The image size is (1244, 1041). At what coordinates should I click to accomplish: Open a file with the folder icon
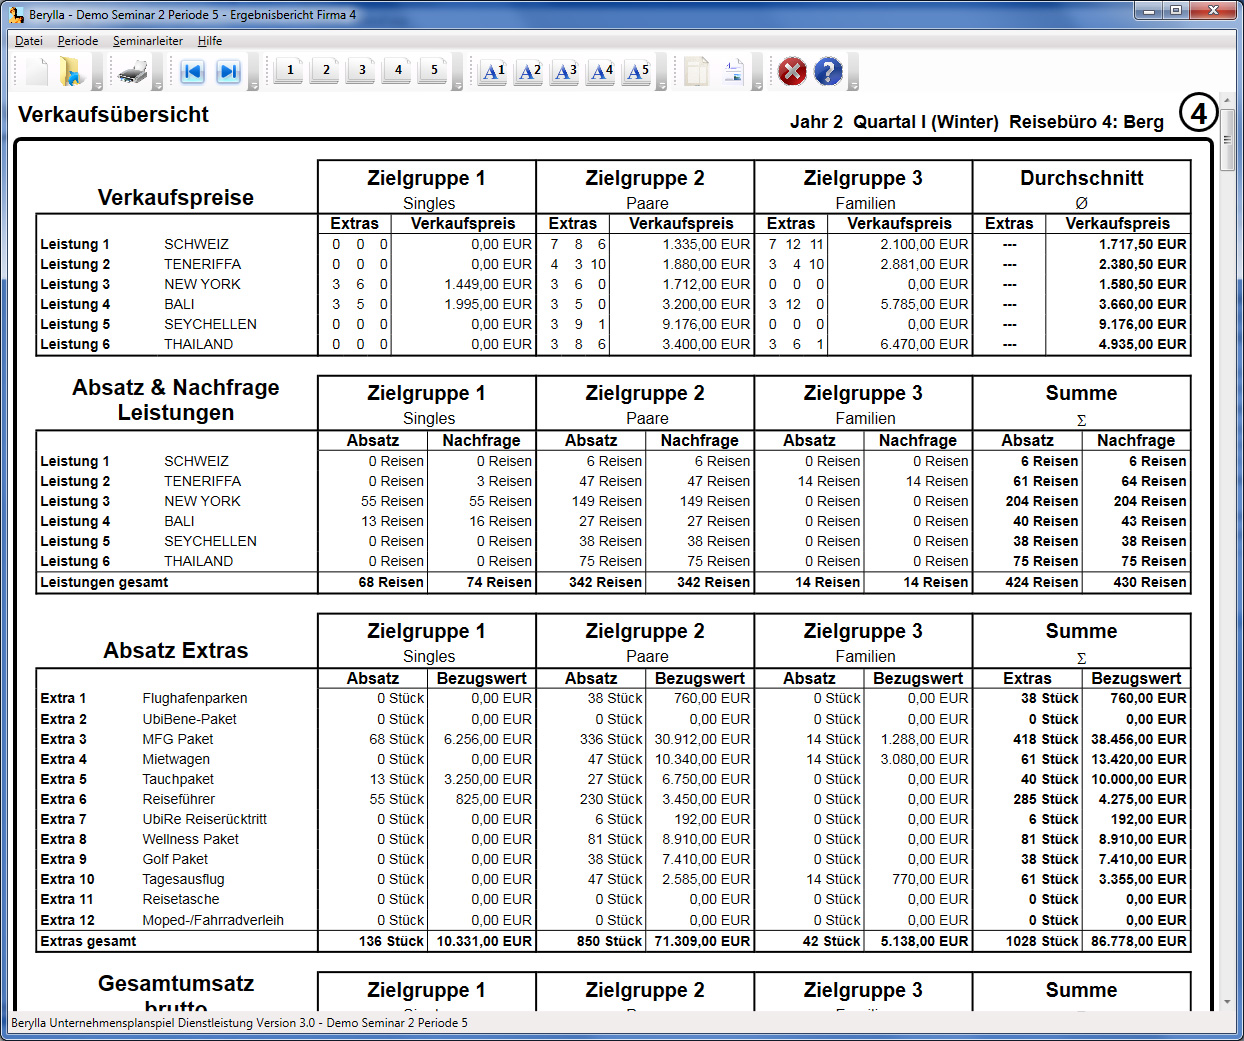pyautogui.click(x=70, y=71)
